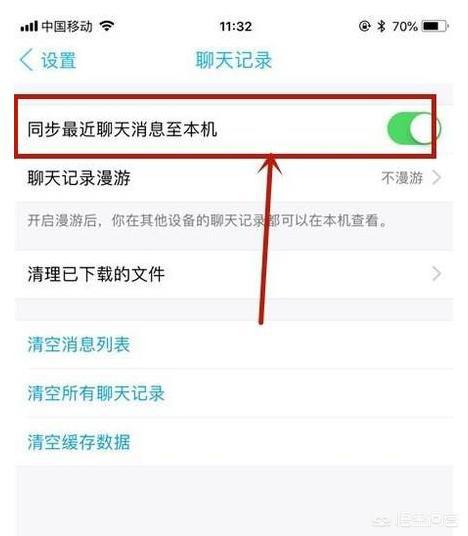Tap the 同步最近聊天消息至本机 label text
468x536 pixels.
pos(122,130)
